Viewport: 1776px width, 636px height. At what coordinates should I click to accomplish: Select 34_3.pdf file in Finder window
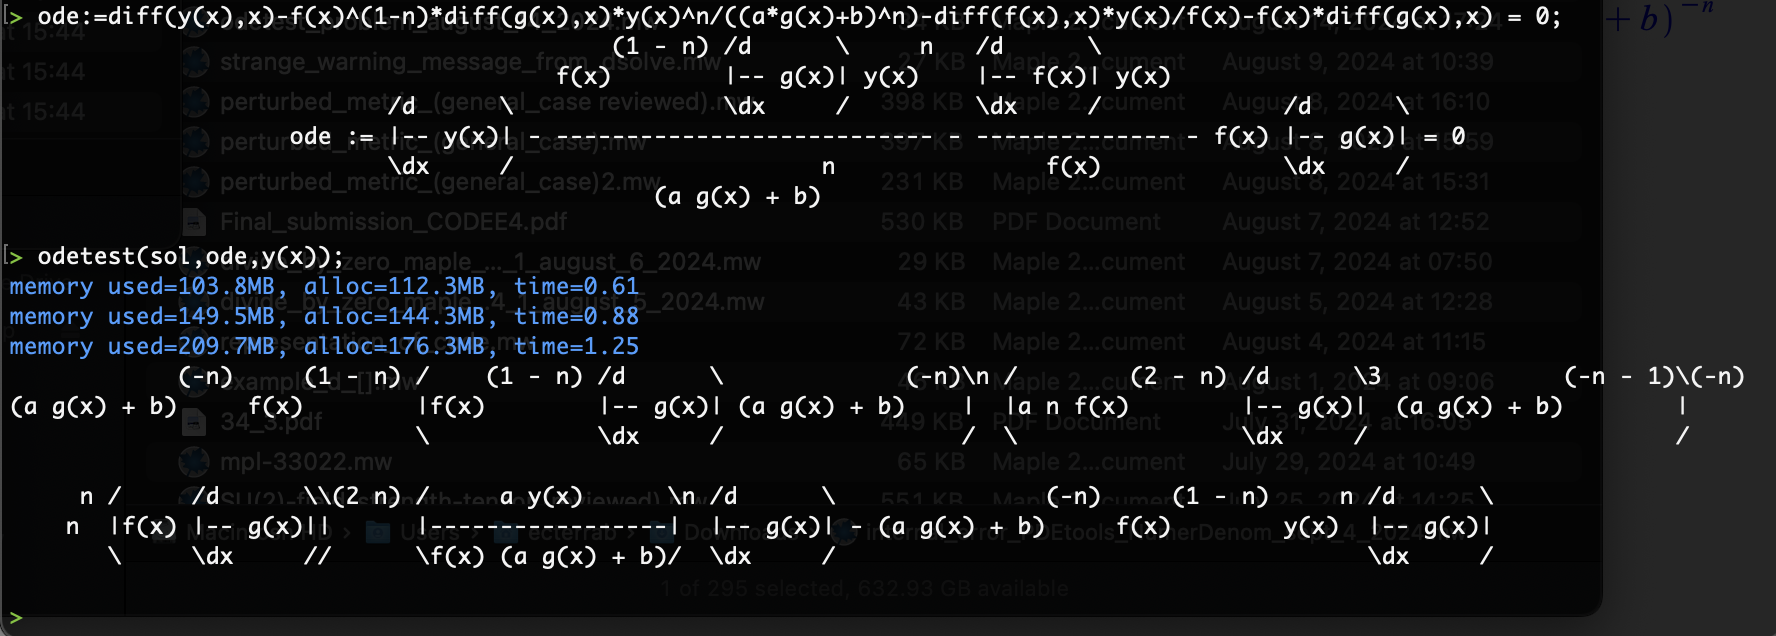click(271, 422)
